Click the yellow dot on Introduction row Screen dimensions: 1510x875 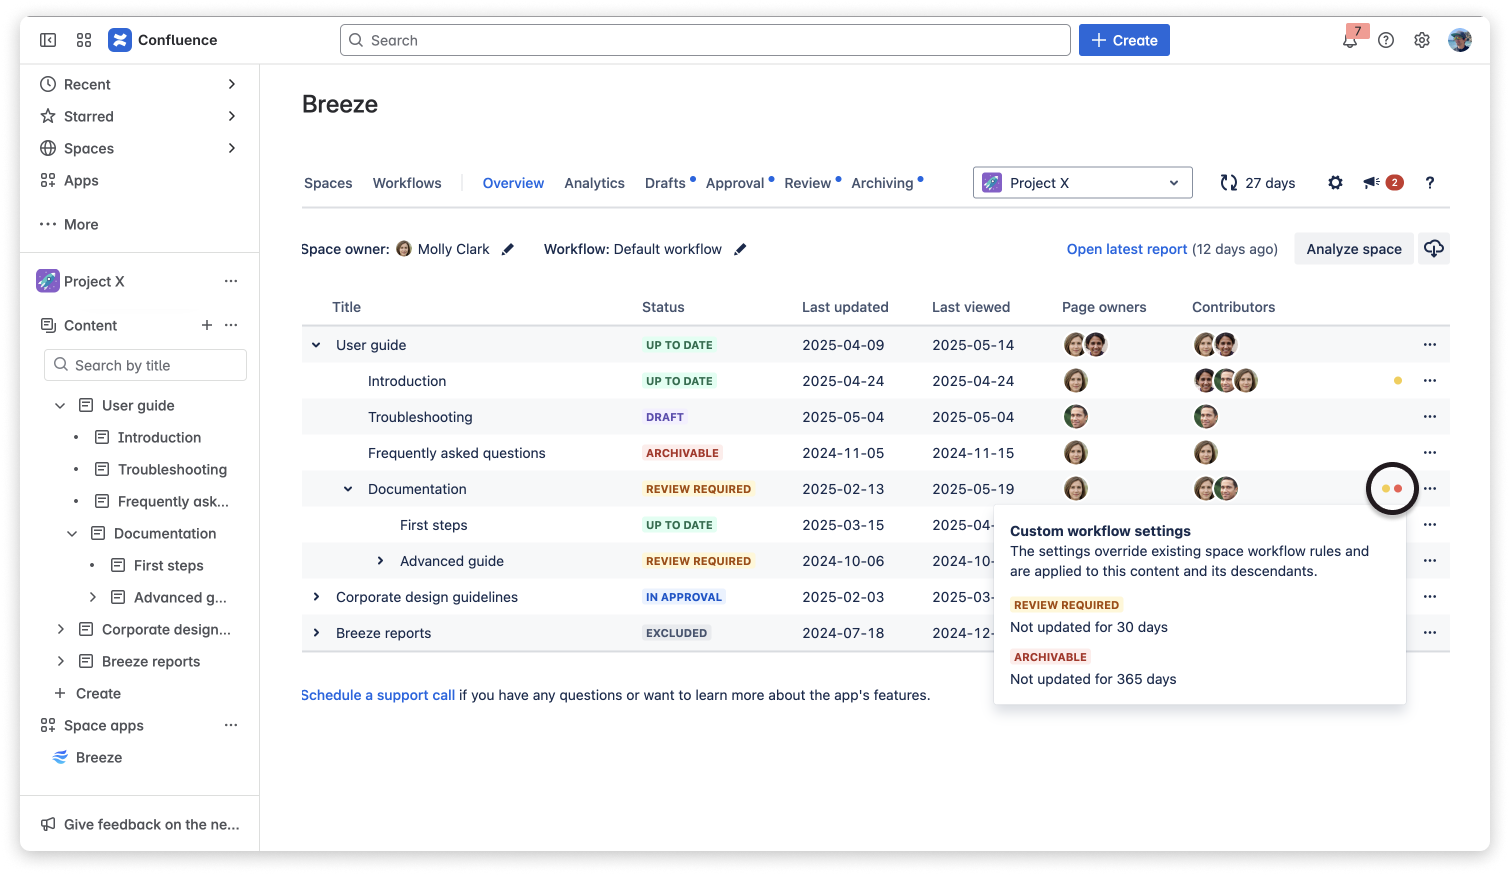click(1398, 381)
